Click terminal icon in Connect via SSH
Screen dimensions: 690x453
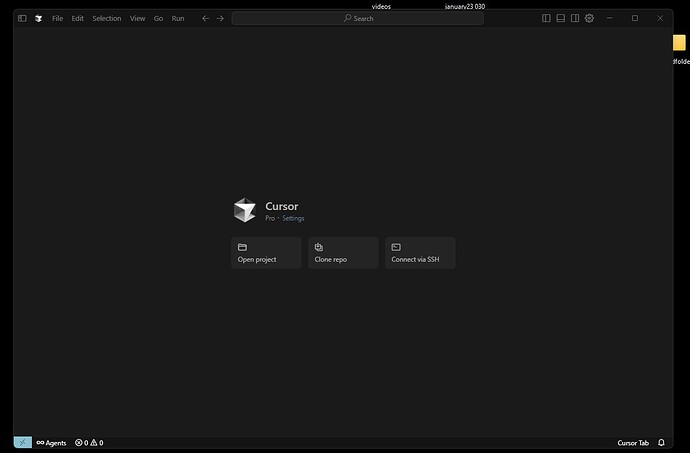[x=396, y=247]
